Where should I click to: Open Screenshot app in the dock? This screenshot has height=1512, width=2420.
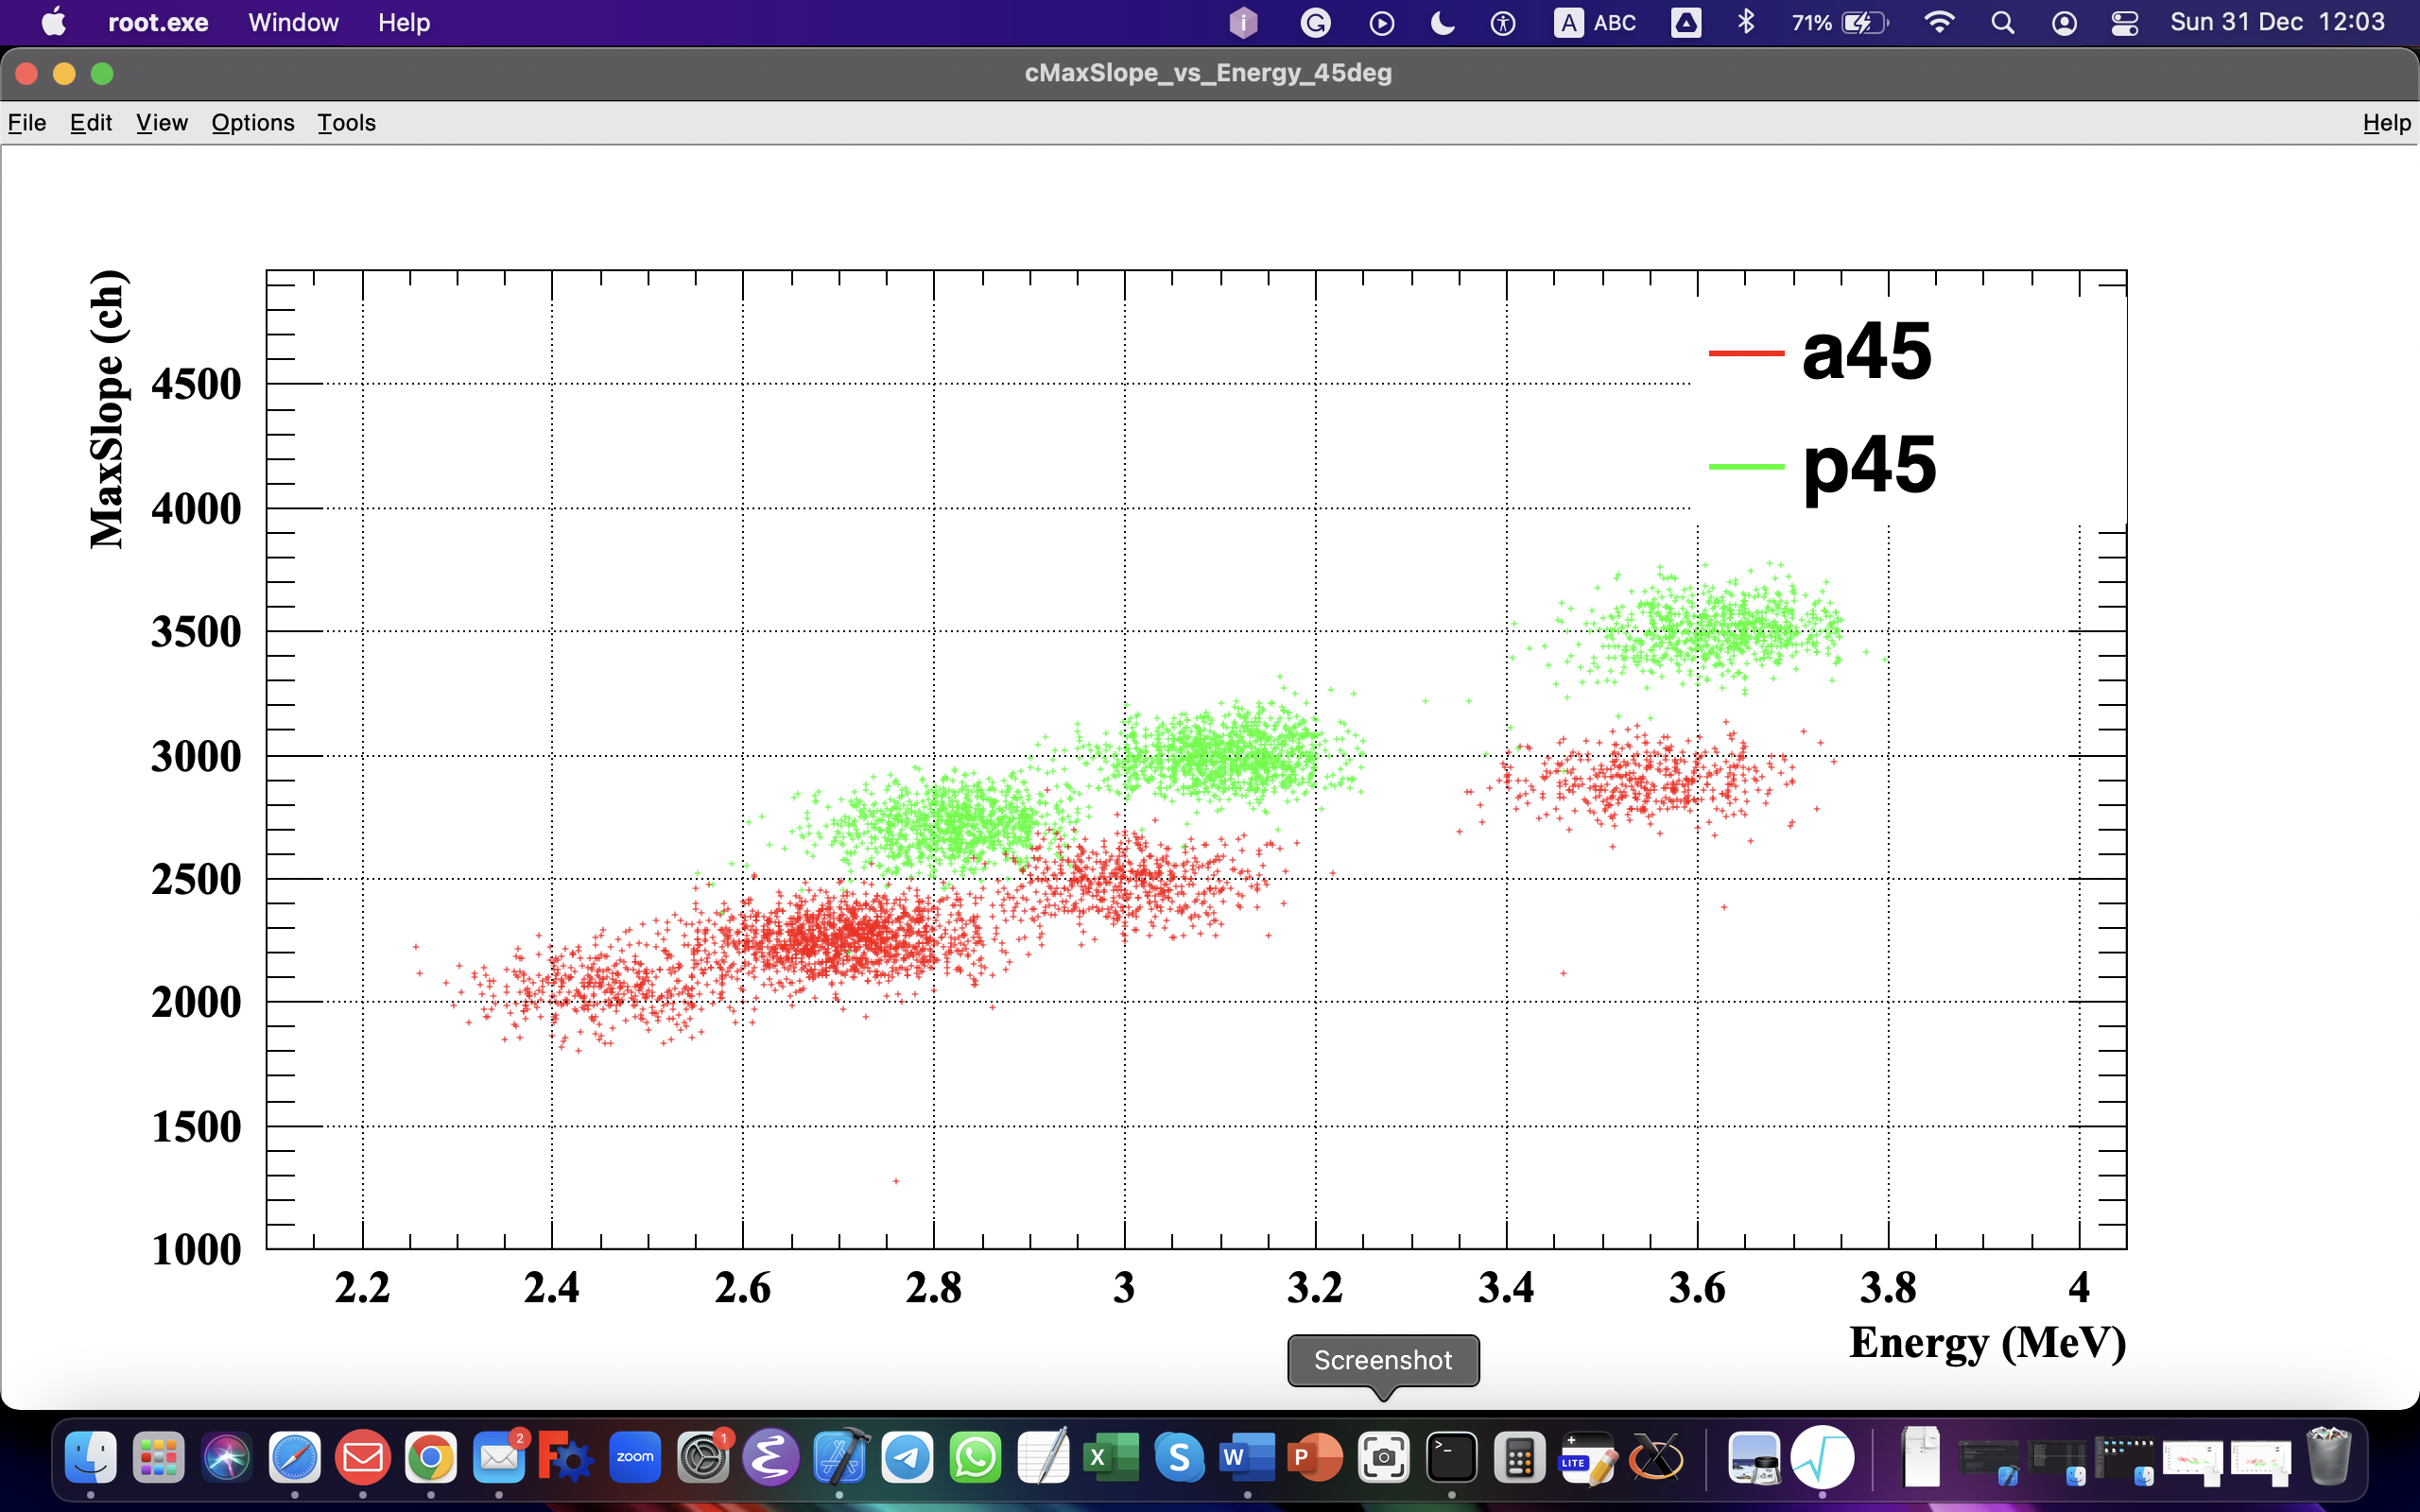coord(1383,1458)
